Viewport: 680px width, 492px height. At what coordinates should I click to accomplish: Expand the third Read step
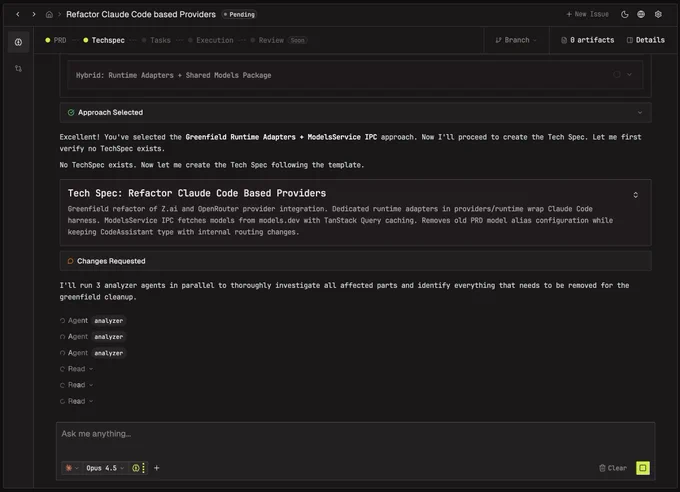pyautogui.click(x=77, y=401)
